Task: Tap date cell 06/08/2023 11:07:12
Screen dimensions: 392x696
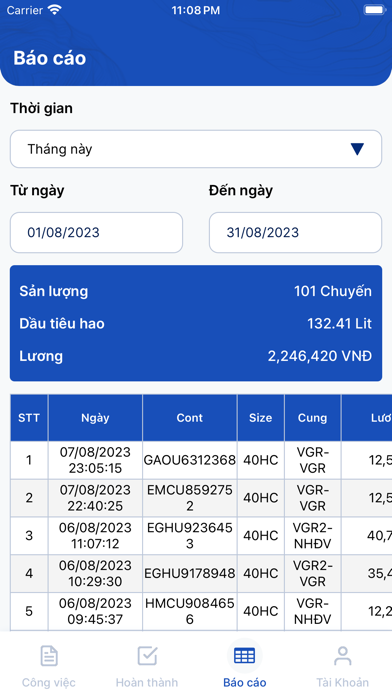Action: 95,536
